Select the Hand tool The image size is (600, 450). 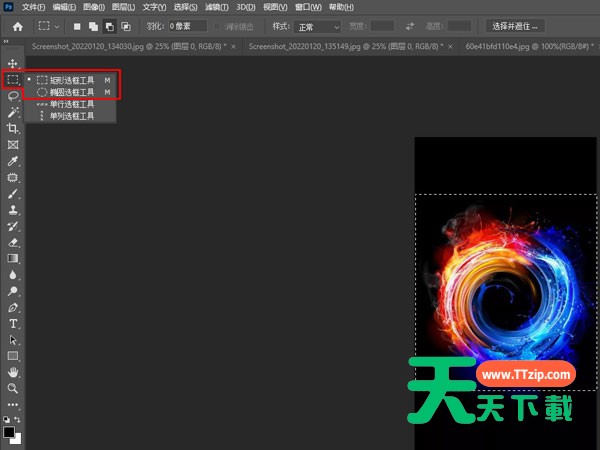pos(13,371)
